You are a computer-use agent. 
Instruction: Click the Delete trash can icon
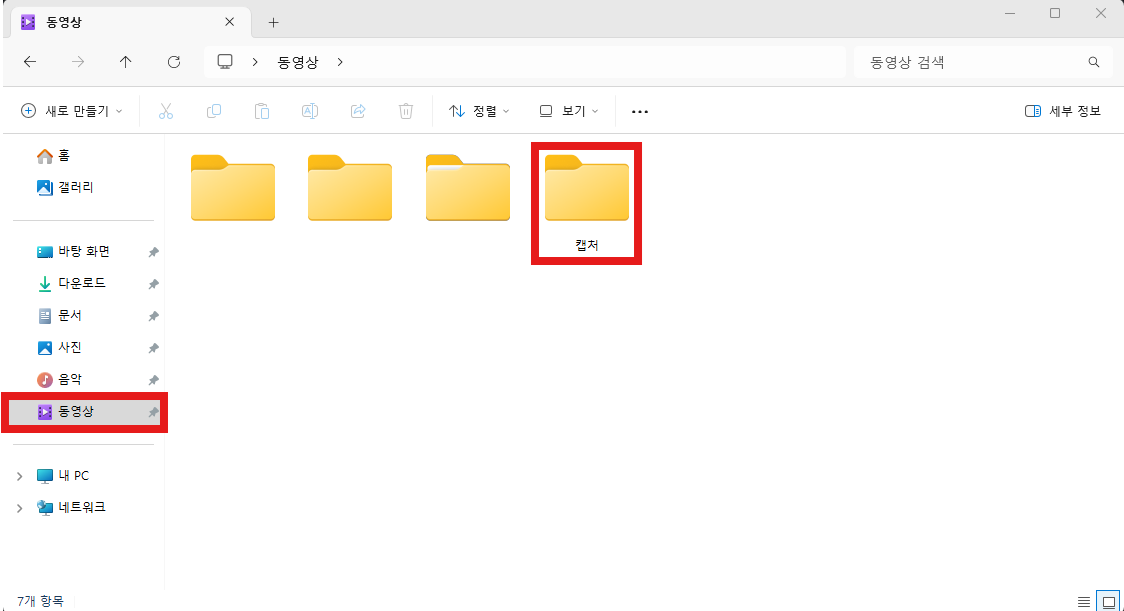(406, 111)
